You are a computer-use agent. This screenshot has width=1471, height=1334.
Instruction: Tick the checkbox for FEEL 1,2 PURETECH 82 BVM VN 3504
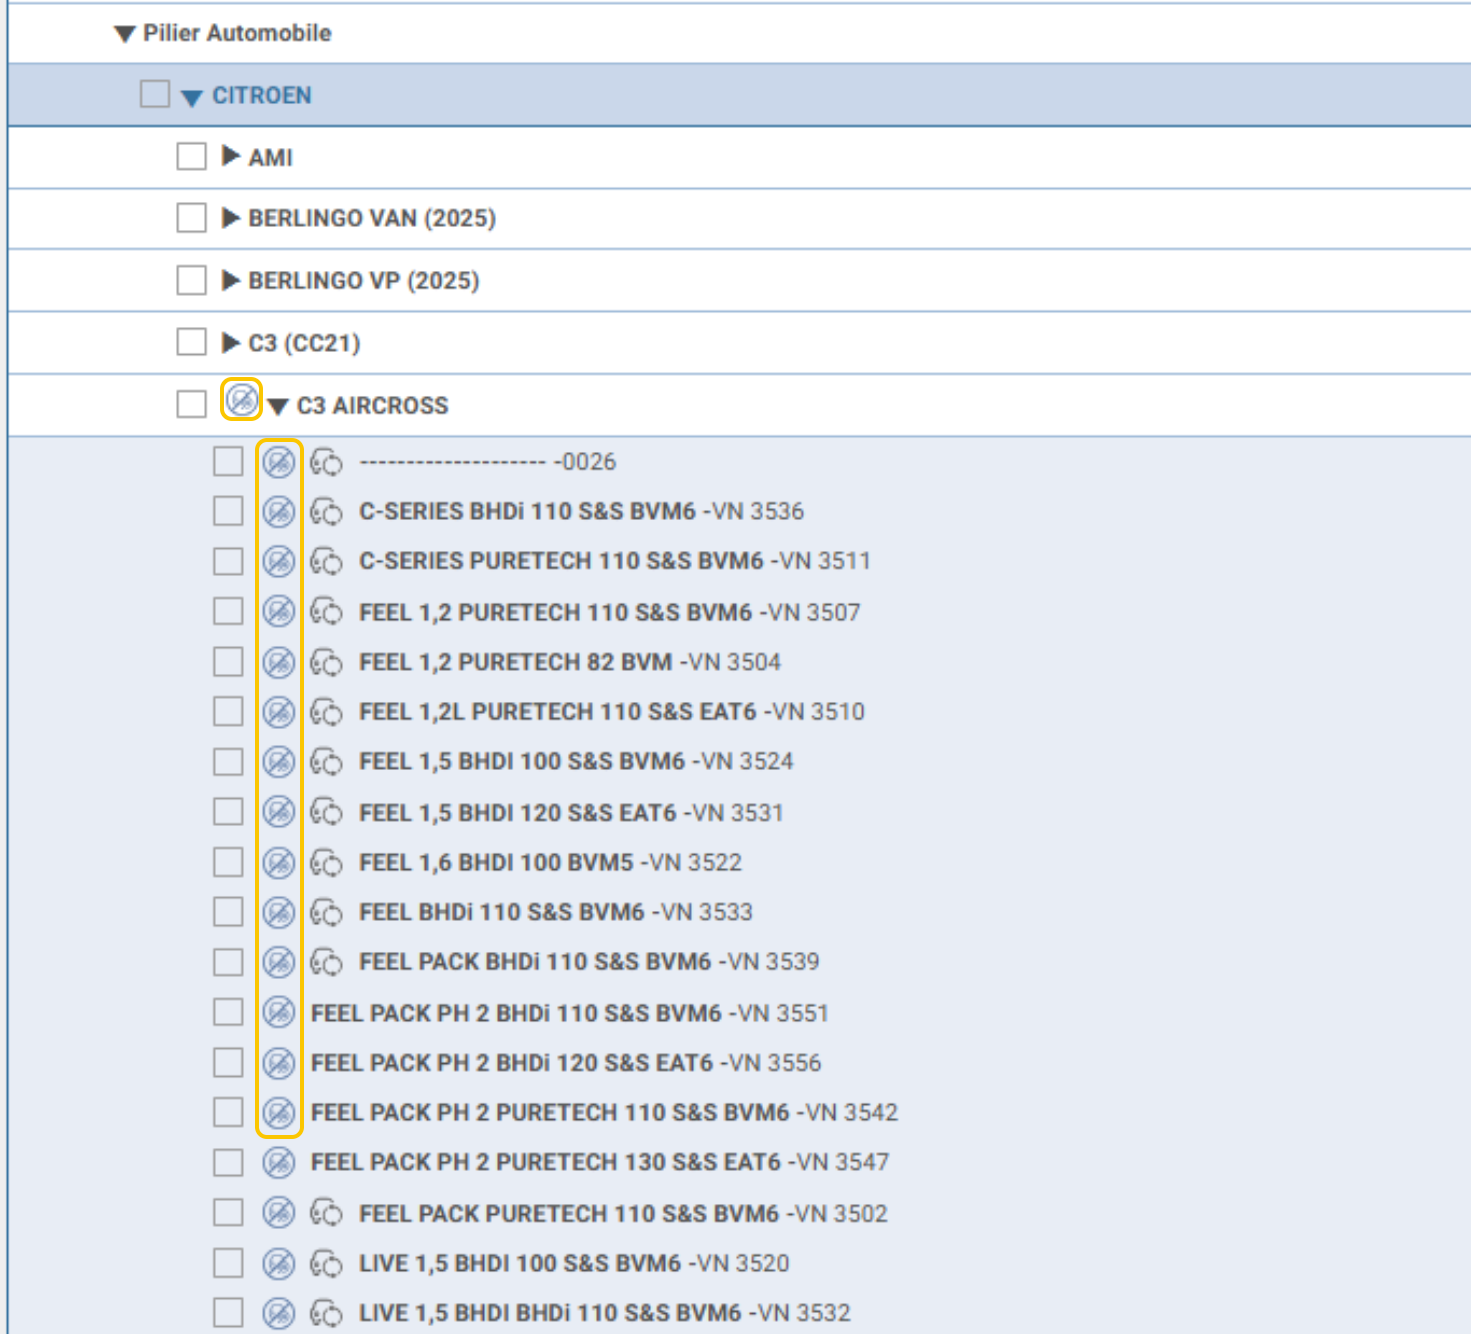click(x=228, y=662)
